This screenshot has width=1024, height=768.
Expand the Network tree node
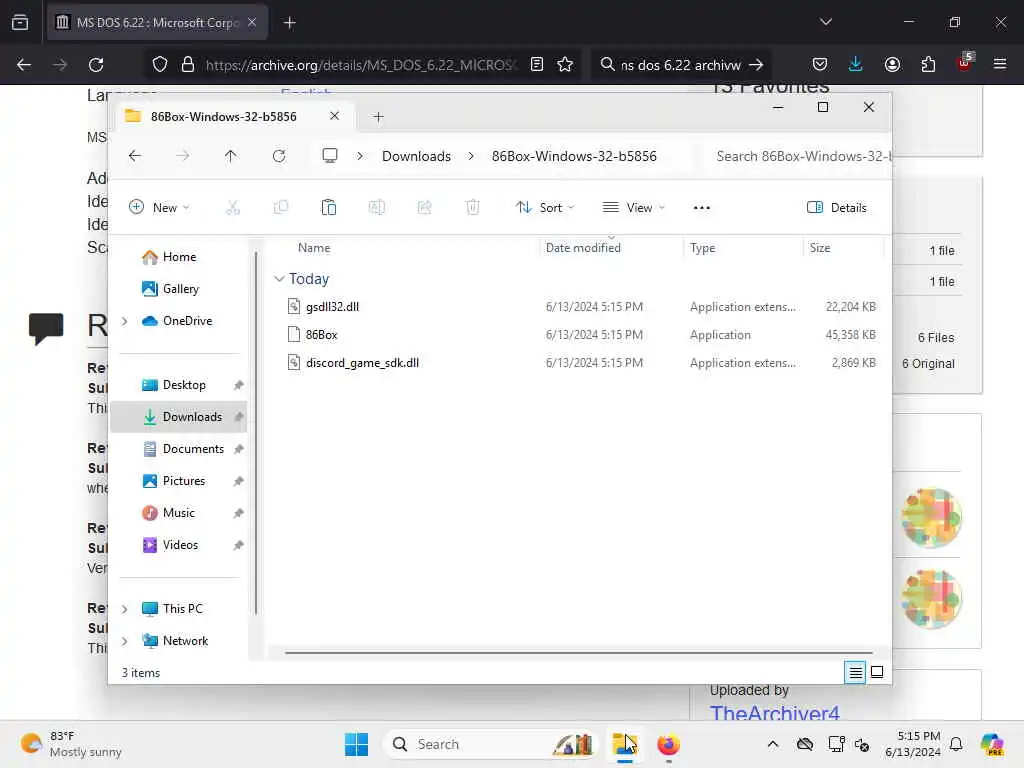coord(125,641)
